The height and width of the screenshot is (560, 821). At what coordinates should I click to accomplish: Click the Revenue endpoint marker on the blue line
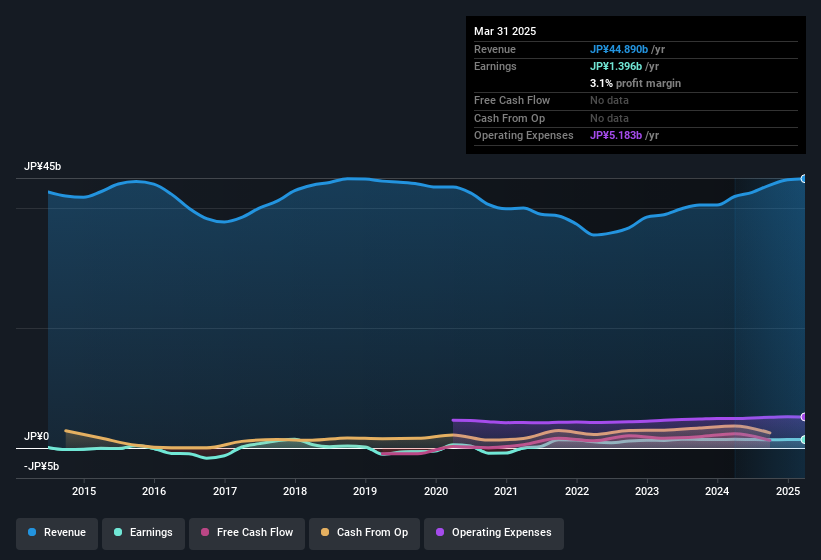click(x=804, y=179)
